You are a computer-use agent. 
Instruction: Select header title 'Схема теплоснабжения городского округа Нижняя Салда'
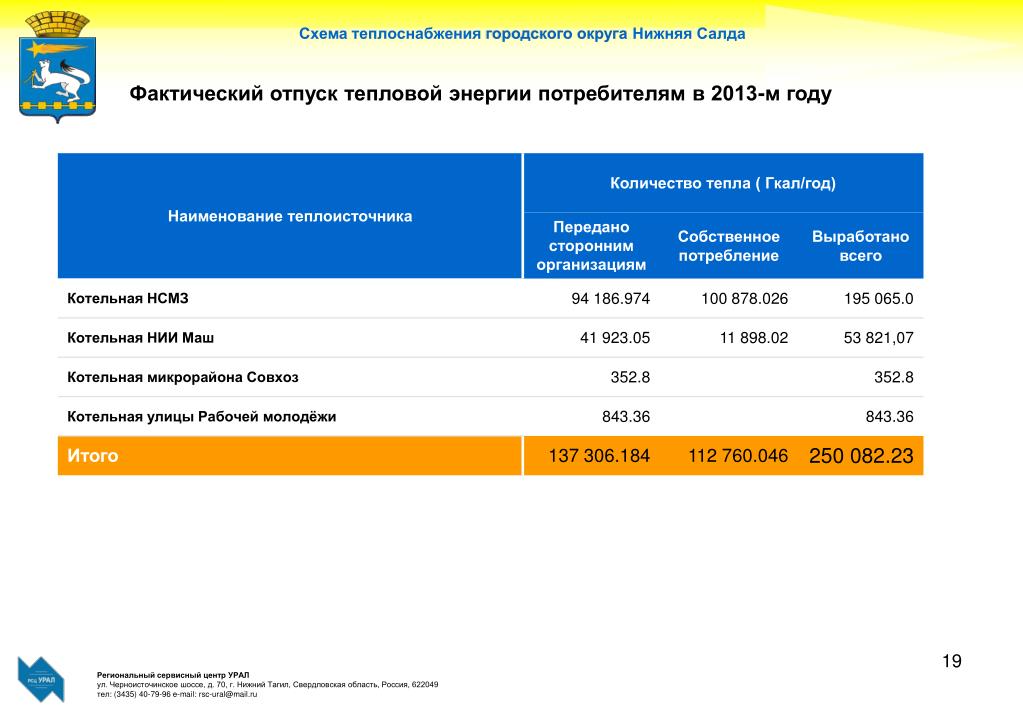click(522, 34)
